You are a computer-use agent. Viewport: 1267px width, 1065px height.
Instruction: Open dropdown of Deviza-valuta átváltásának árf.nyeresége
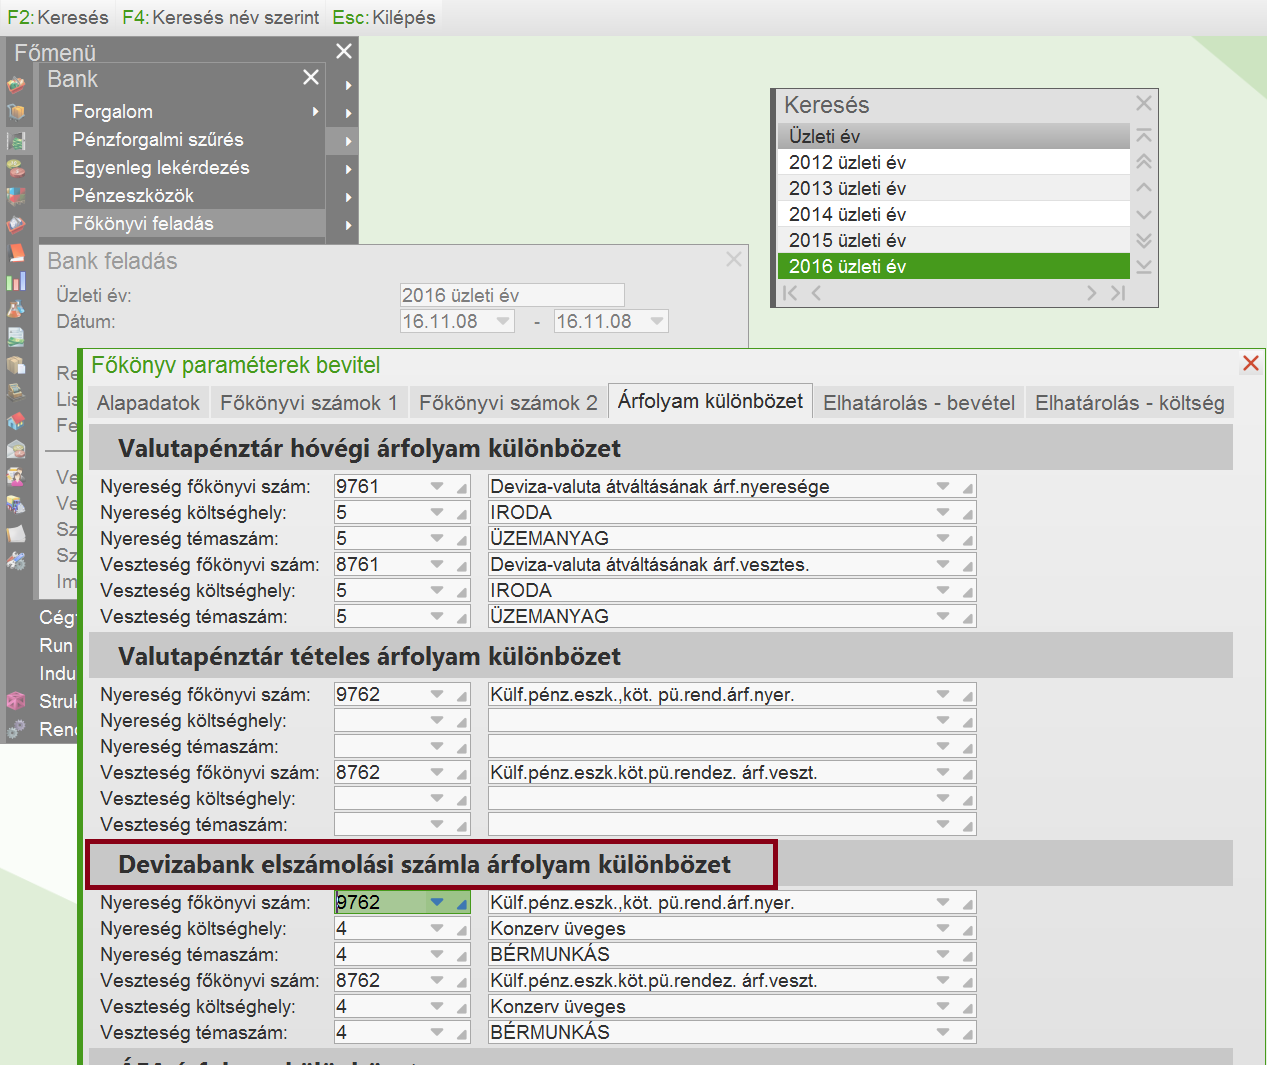pos(943,486)
